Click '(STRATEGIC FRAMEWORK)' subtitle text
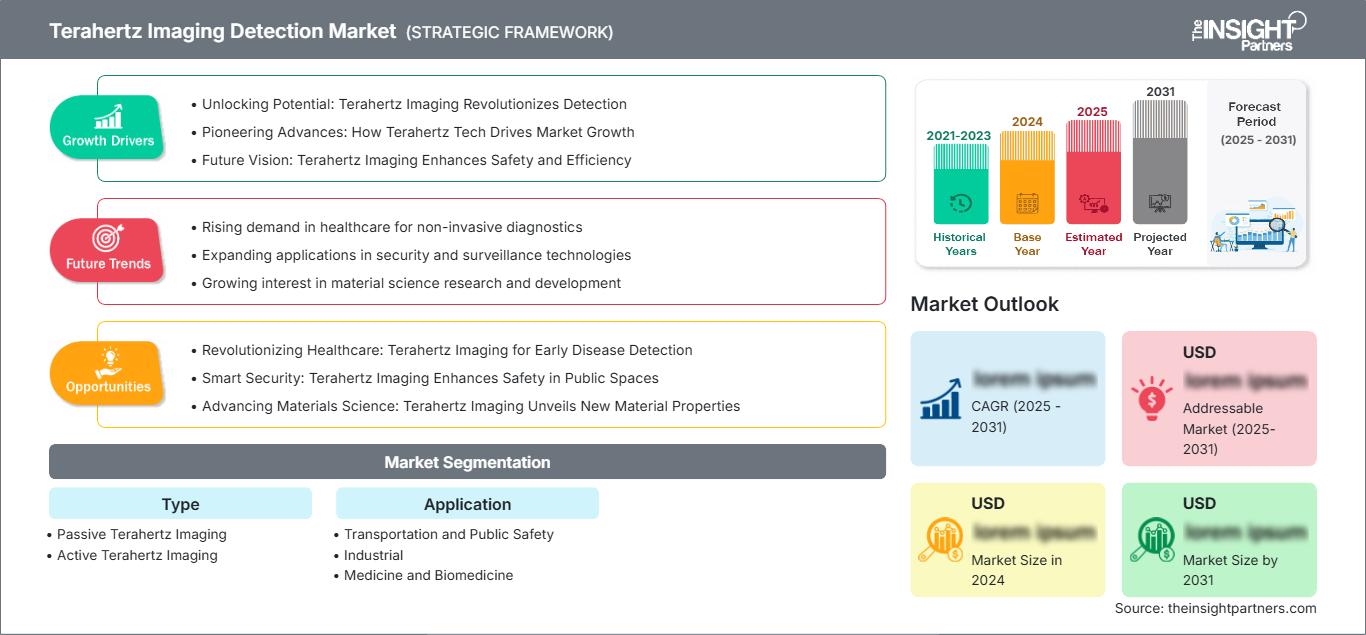 (x=509, y=32)
